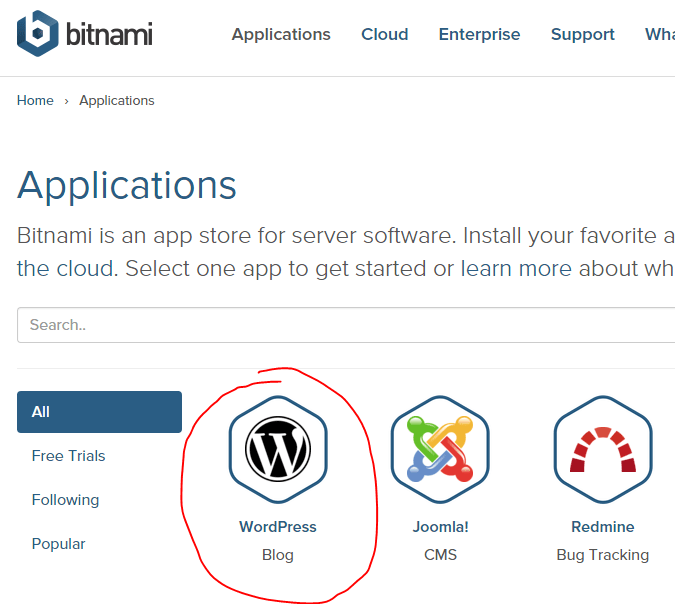Click the Bitnami logo
Image resolution: width=675 pixels, height=604 pixels.
[x=84, y=34]
